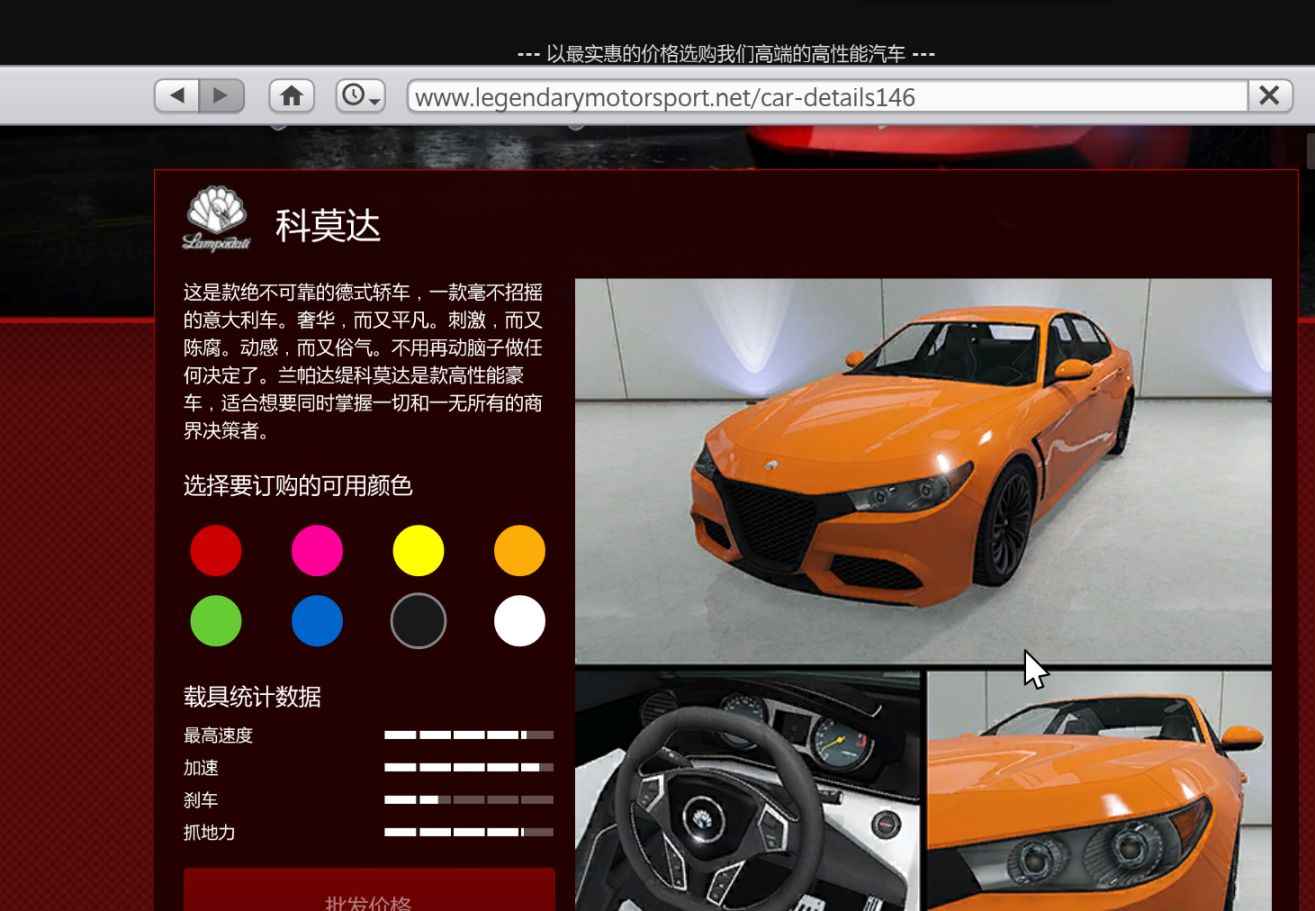Click the browser forward arrow button
Viewport: 1315px width, 911px height.
click(222, 96)
